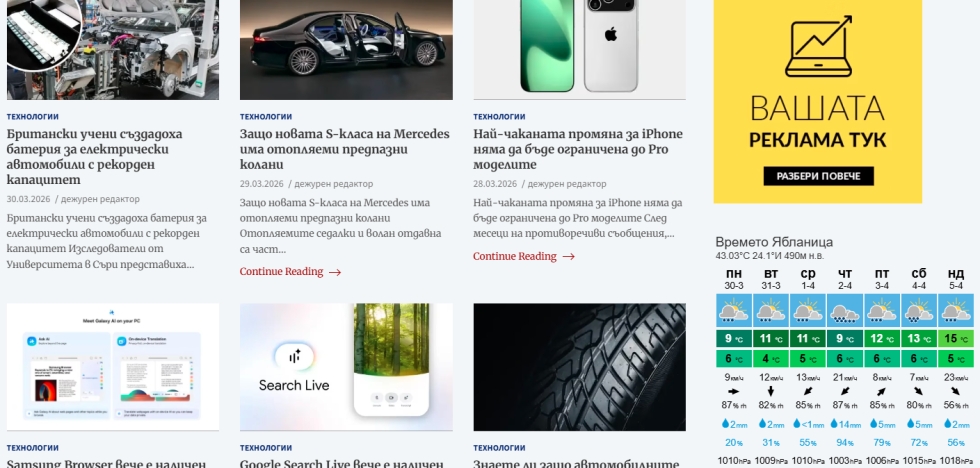Viewport: 980px width, 468px height.
Task: Click the arrow beside the Mercedes Continue Reading link
Action: (x=335, y=272)
